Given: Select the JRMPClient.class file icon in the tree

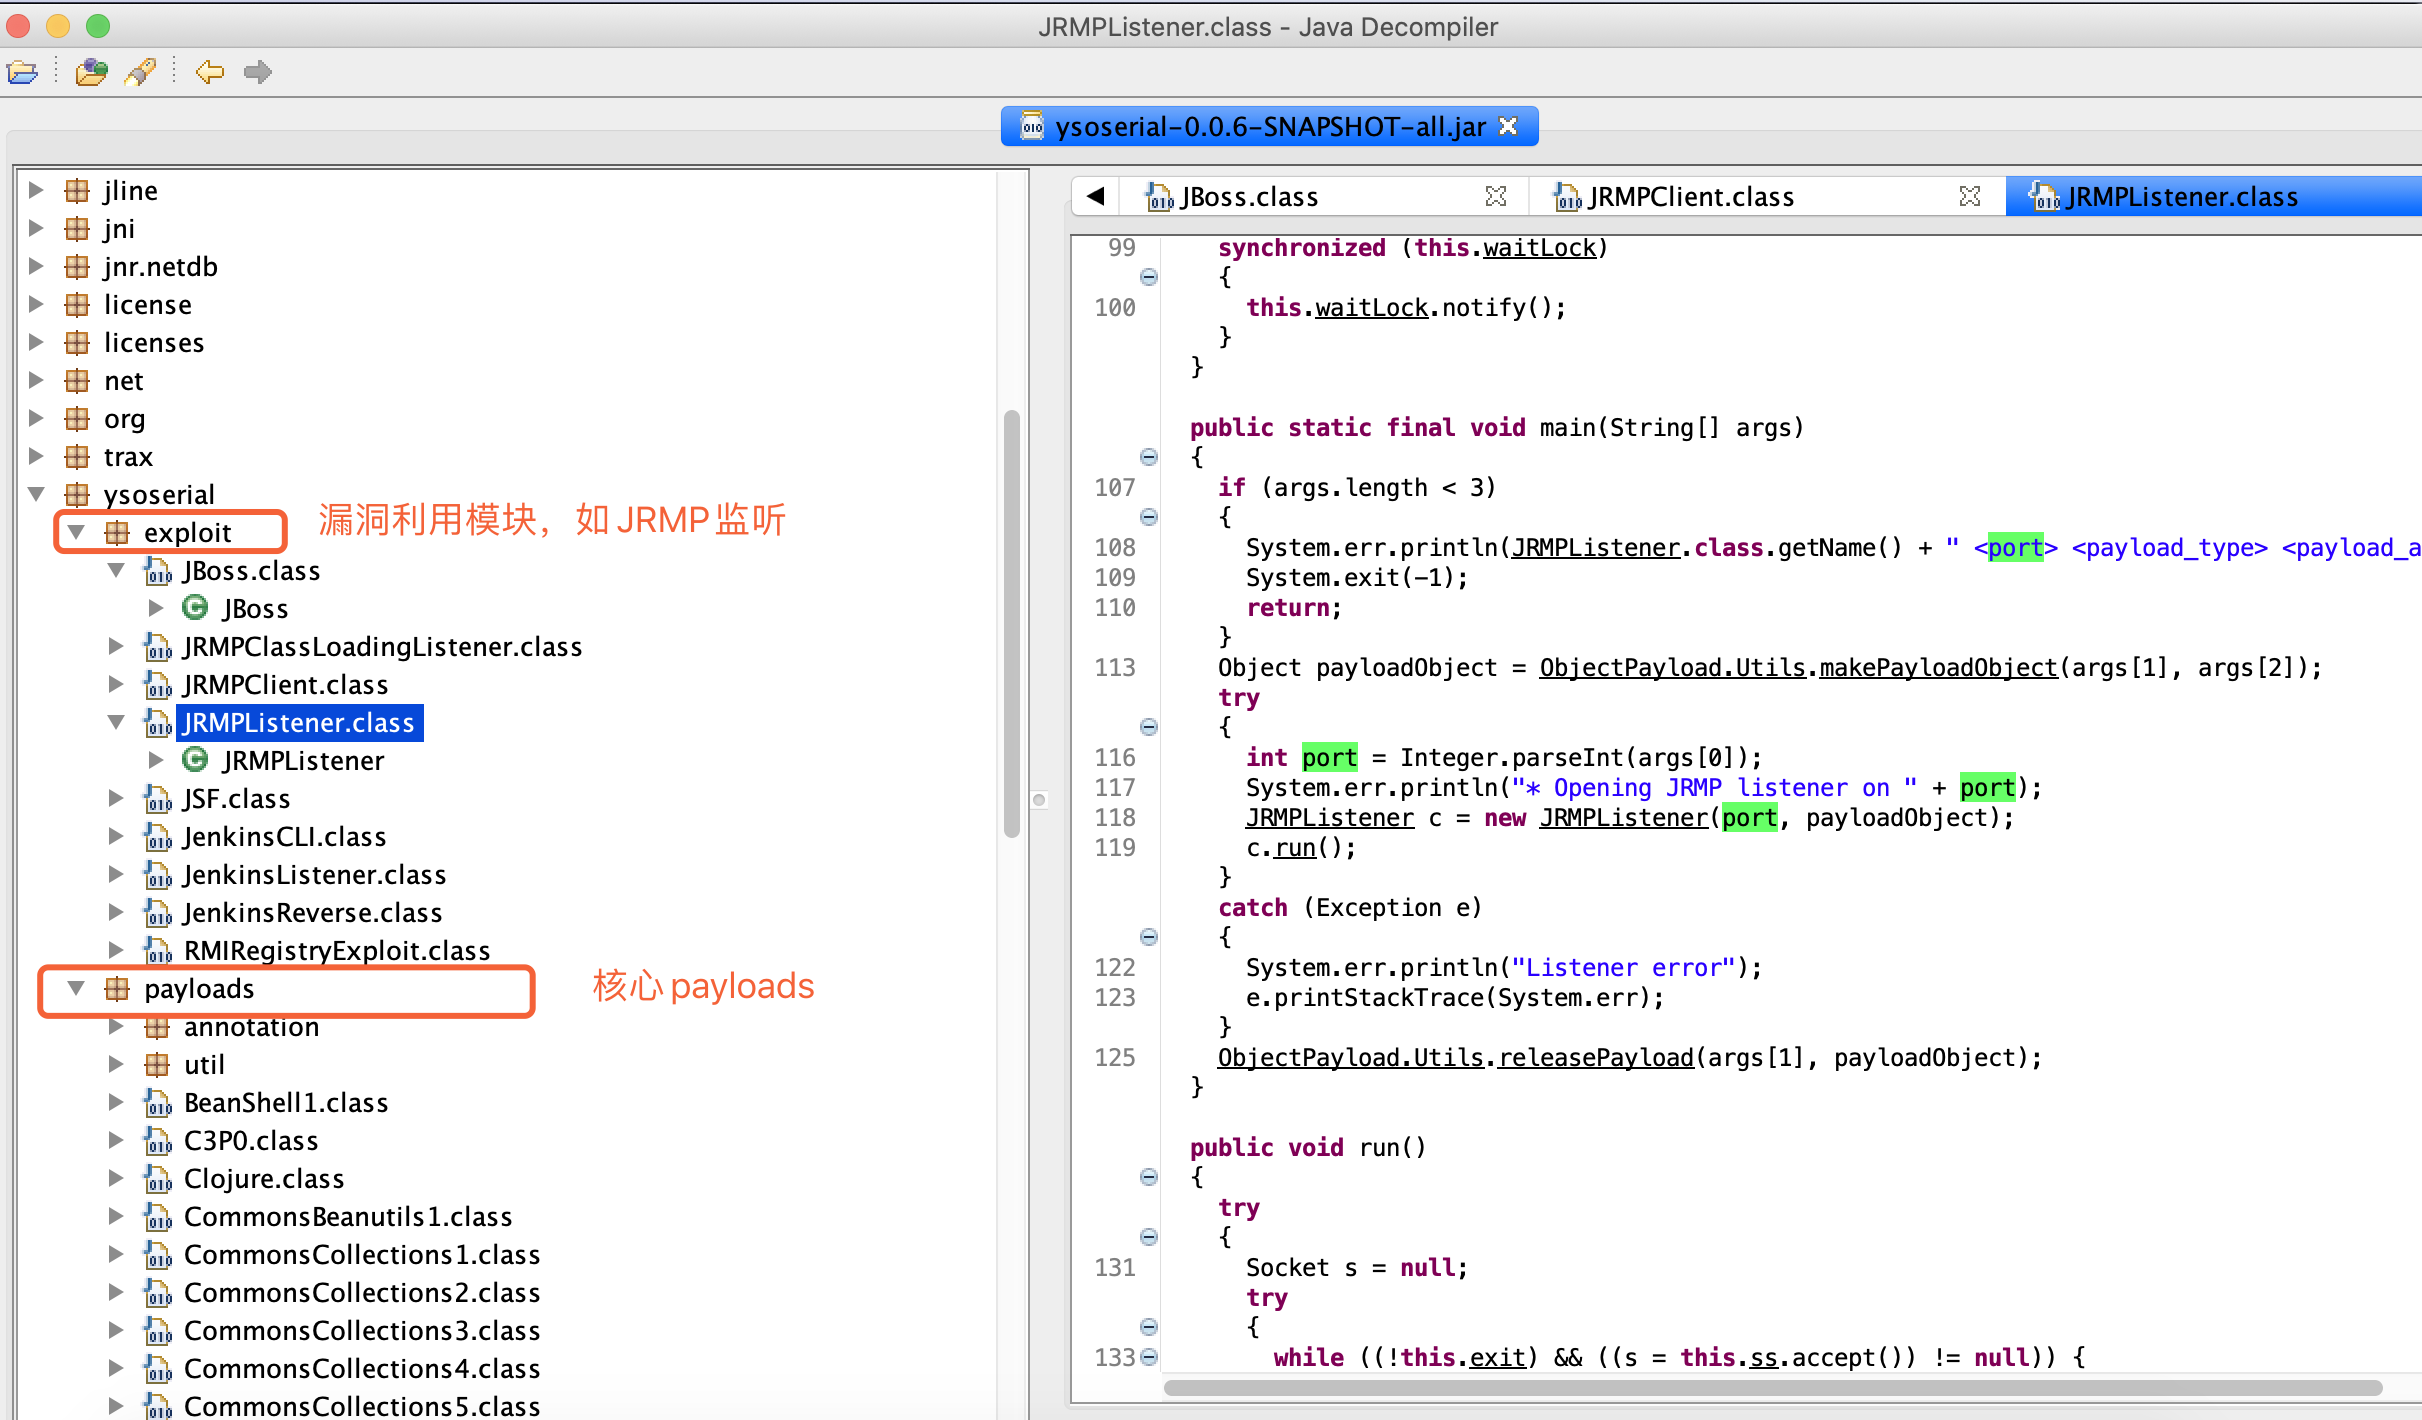Looking at the screenshot, I should pyautogui.click(x=159, y=684).
